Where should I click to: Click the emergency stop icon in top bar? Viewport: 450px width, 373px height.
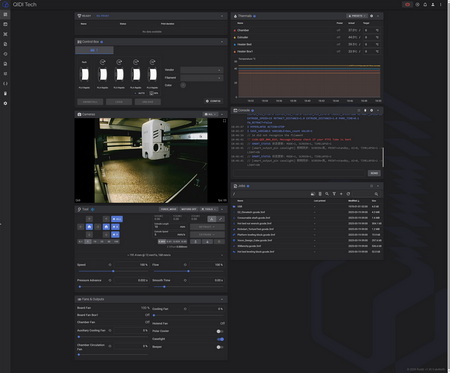[407, 5]
